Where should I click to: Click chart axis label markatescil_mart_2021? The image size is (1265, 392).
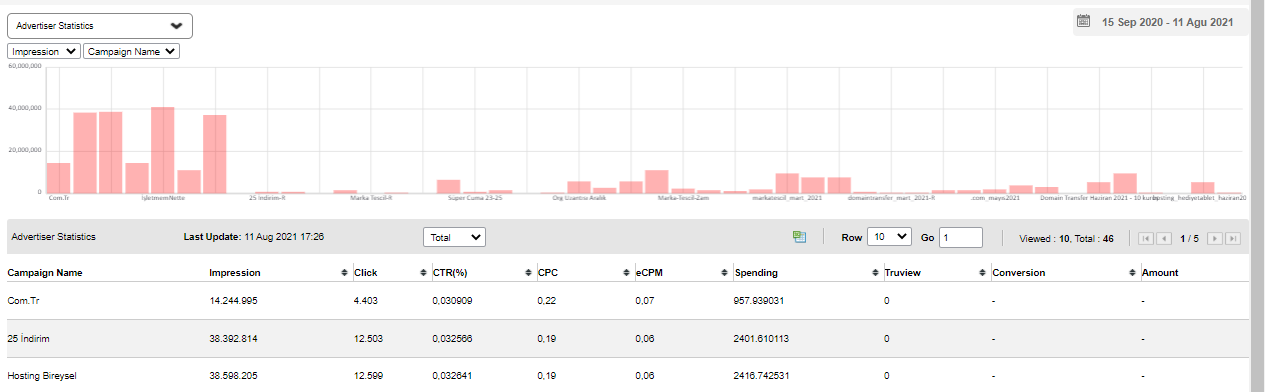[787, 198]
